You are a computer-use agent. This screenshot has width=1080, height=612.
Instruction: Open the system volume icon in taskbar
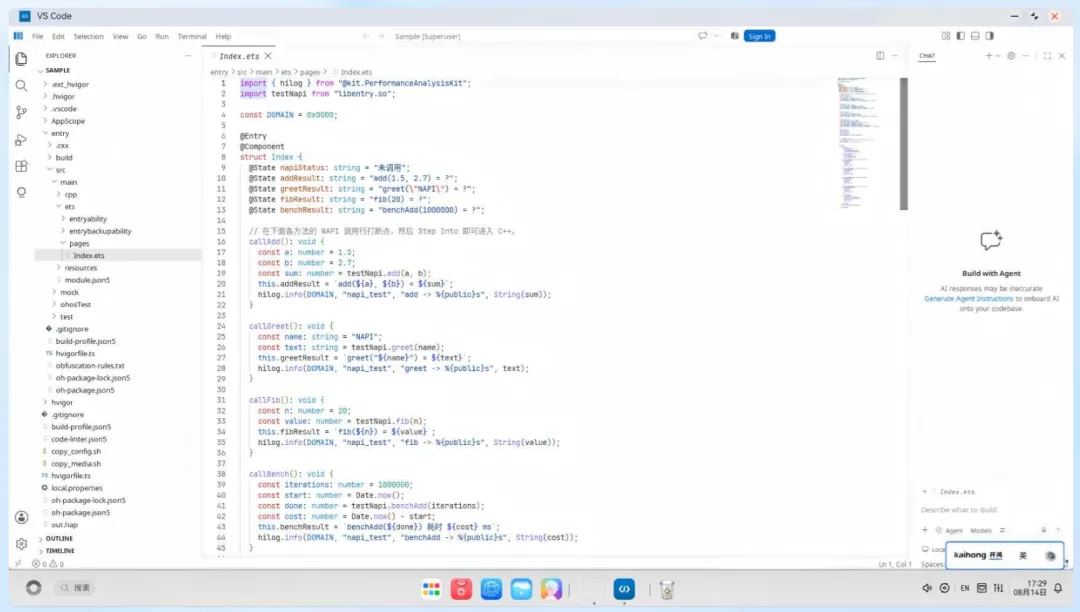coord(926,588)
